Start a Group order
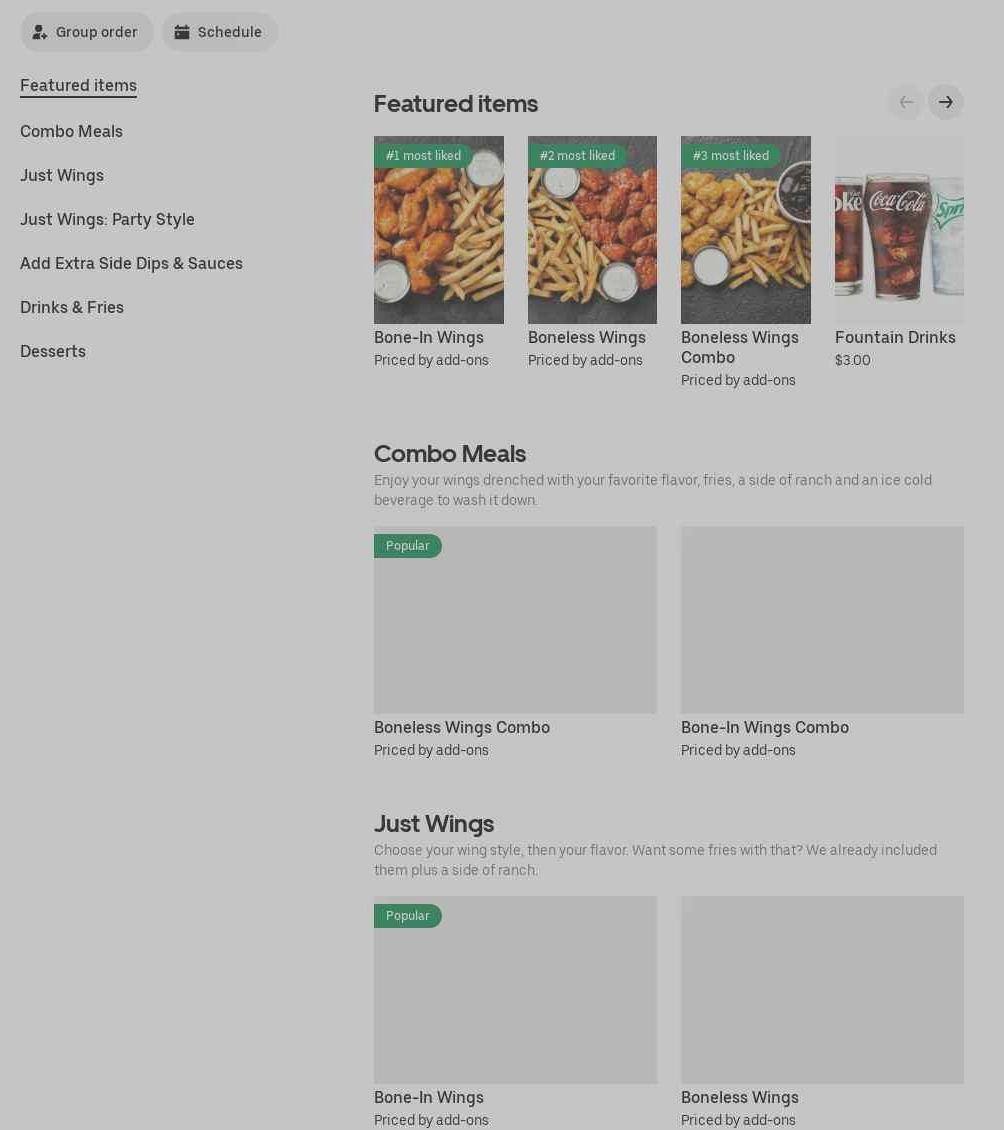This screenshot has height=1130, width=1004. pos(86,32)
